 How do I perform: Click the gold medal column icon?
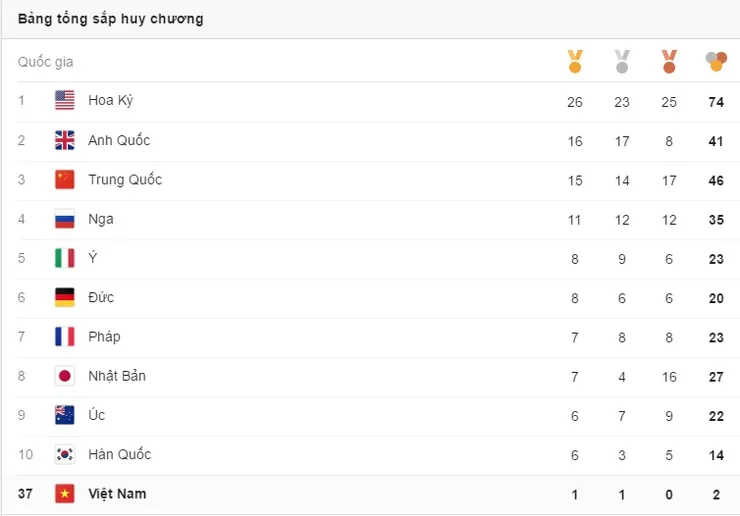point(575,61)
